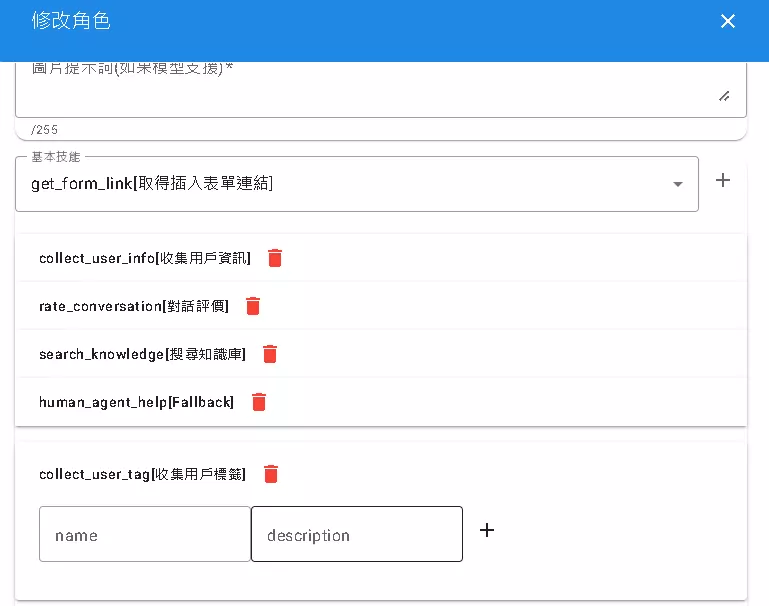Screen dimensions: 769x606
Task: Remove rate_conversation using its trash icon
Action: (253, 306)
